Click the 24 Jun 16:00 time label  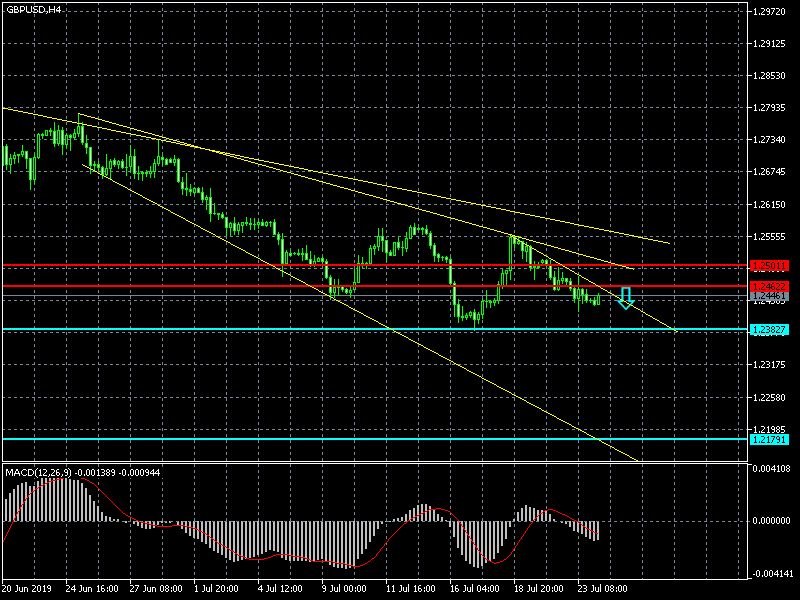click(x=92, y=590)
